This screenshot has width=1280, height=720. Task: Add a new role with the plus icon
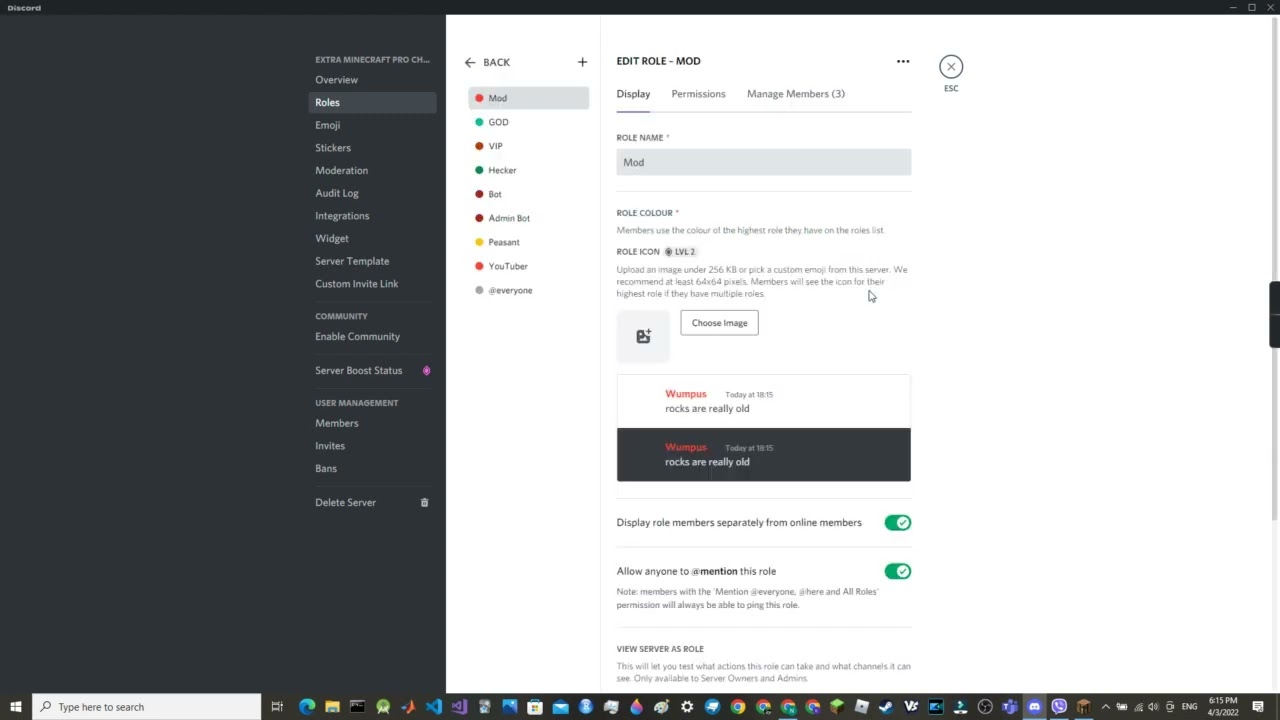[582, 62]
